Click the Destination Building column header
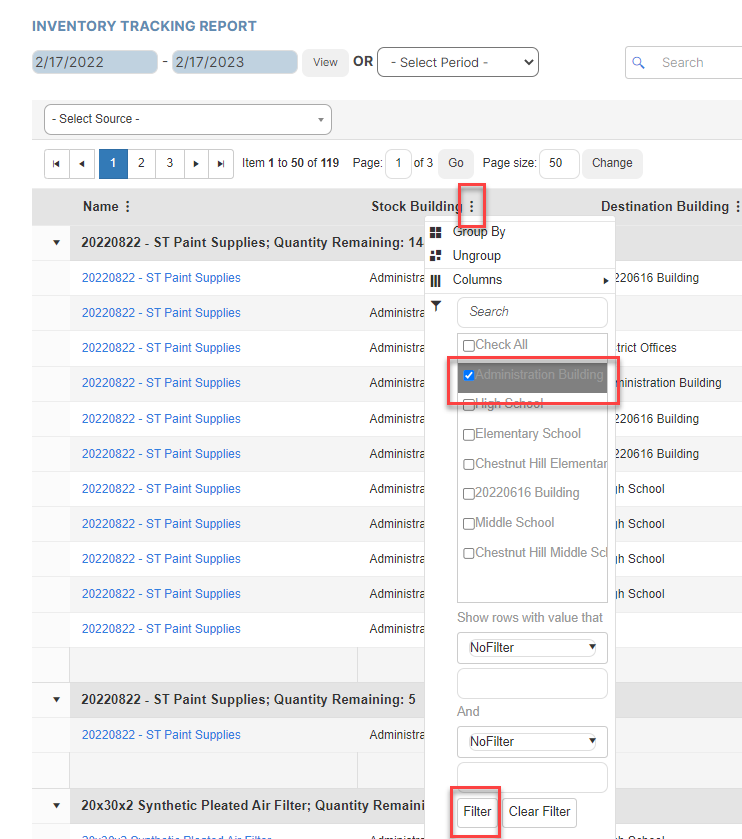Image resolution: width=742 pixels, height=839 pixels. (x=665, y=207)
